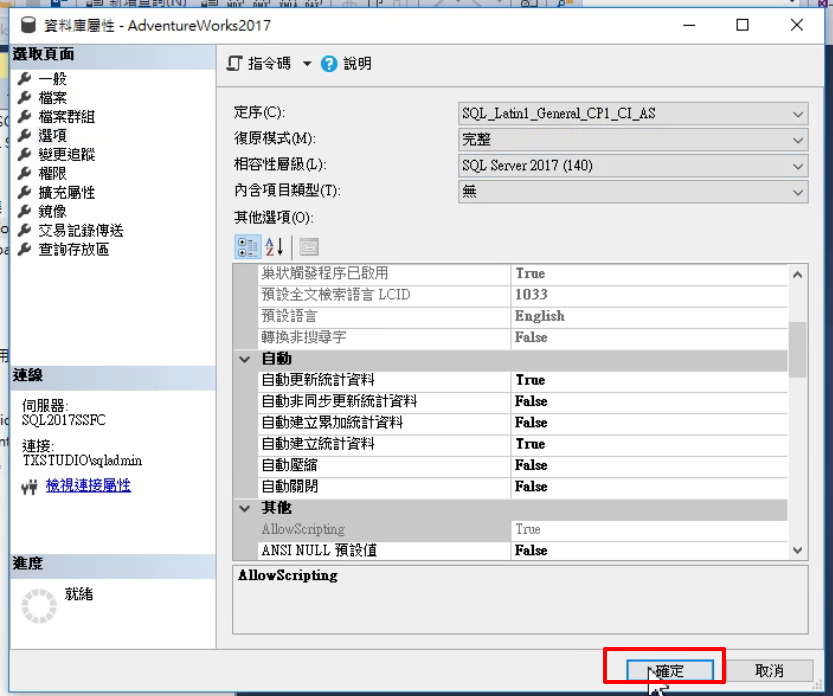This screenshot has width=833, height=696.
Task: Show the 擴充屬性 page
Action: 67,192
